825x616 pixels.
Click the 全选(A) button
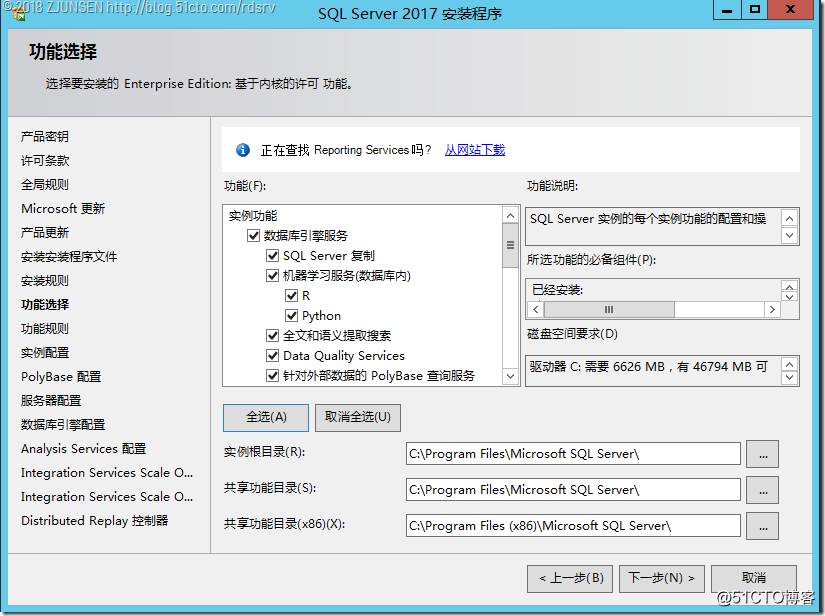[x=266, y=418]
